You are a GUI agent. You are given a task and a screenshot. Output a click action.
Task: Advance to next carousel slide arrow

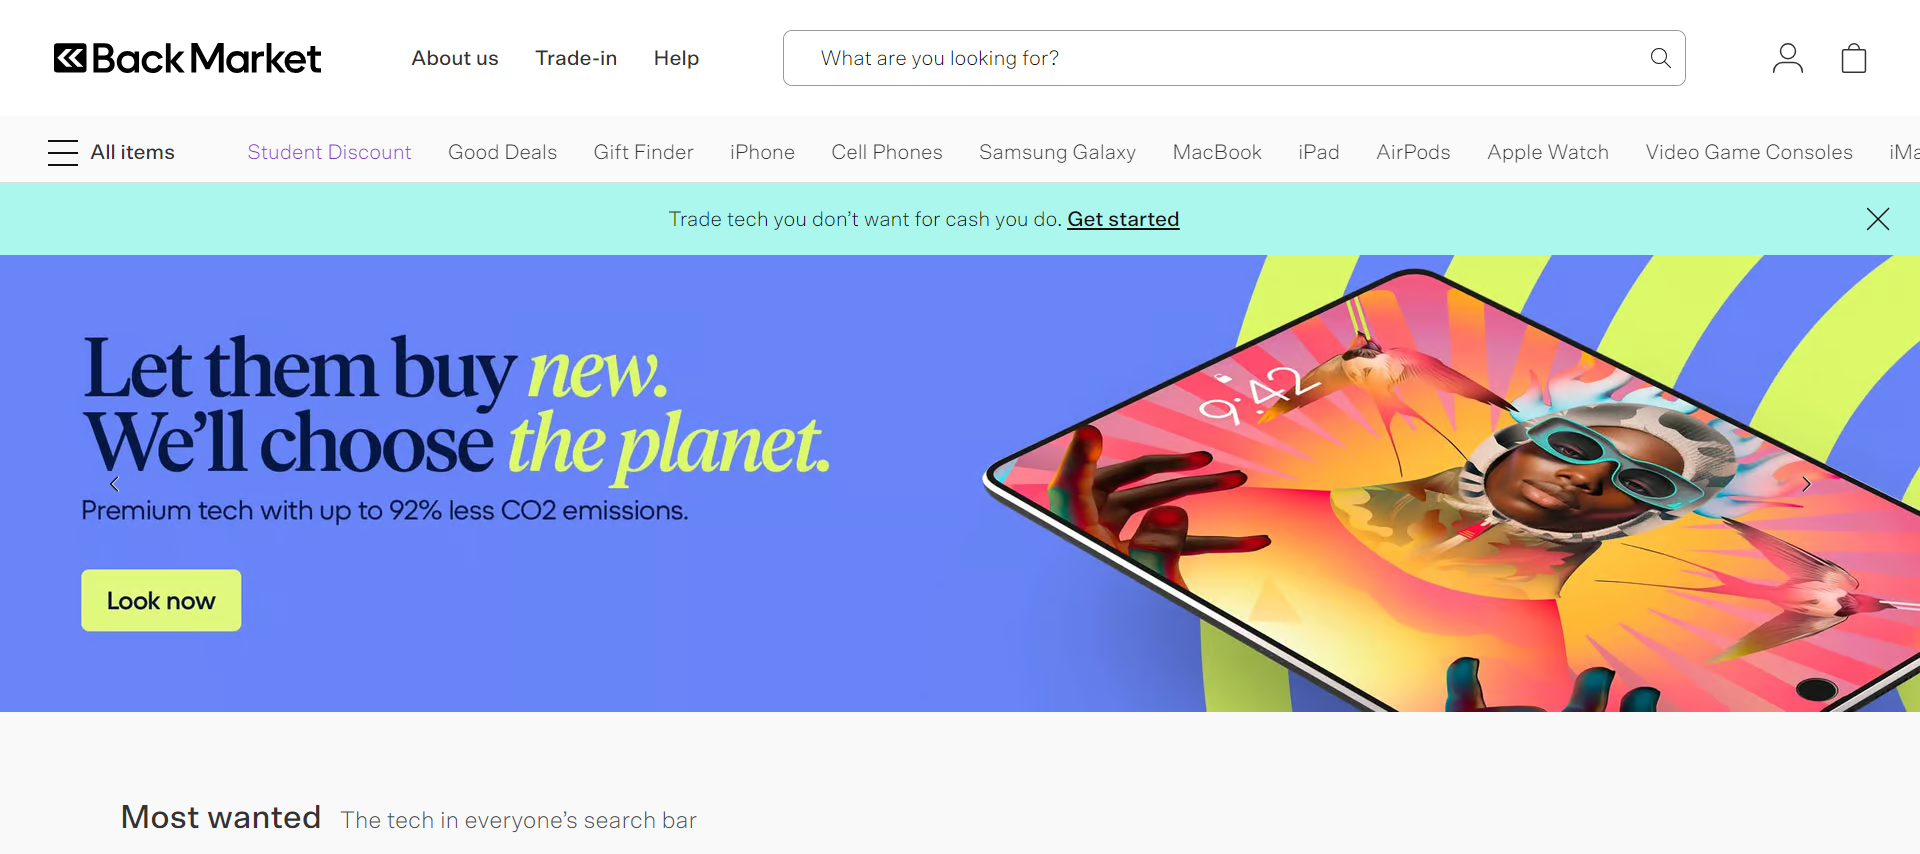coord(1806,484)
